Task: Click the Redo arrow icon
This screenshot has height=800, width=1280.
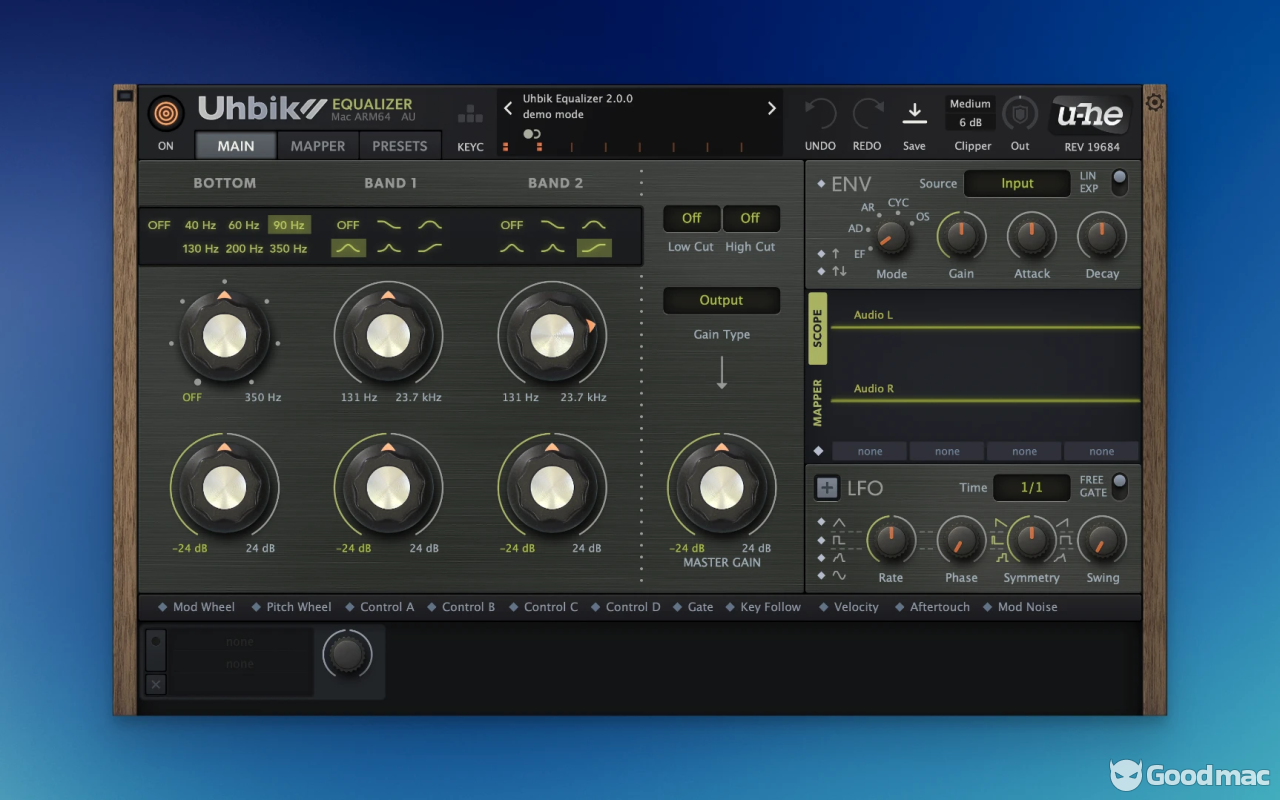Action: click(x=867, y=114)
